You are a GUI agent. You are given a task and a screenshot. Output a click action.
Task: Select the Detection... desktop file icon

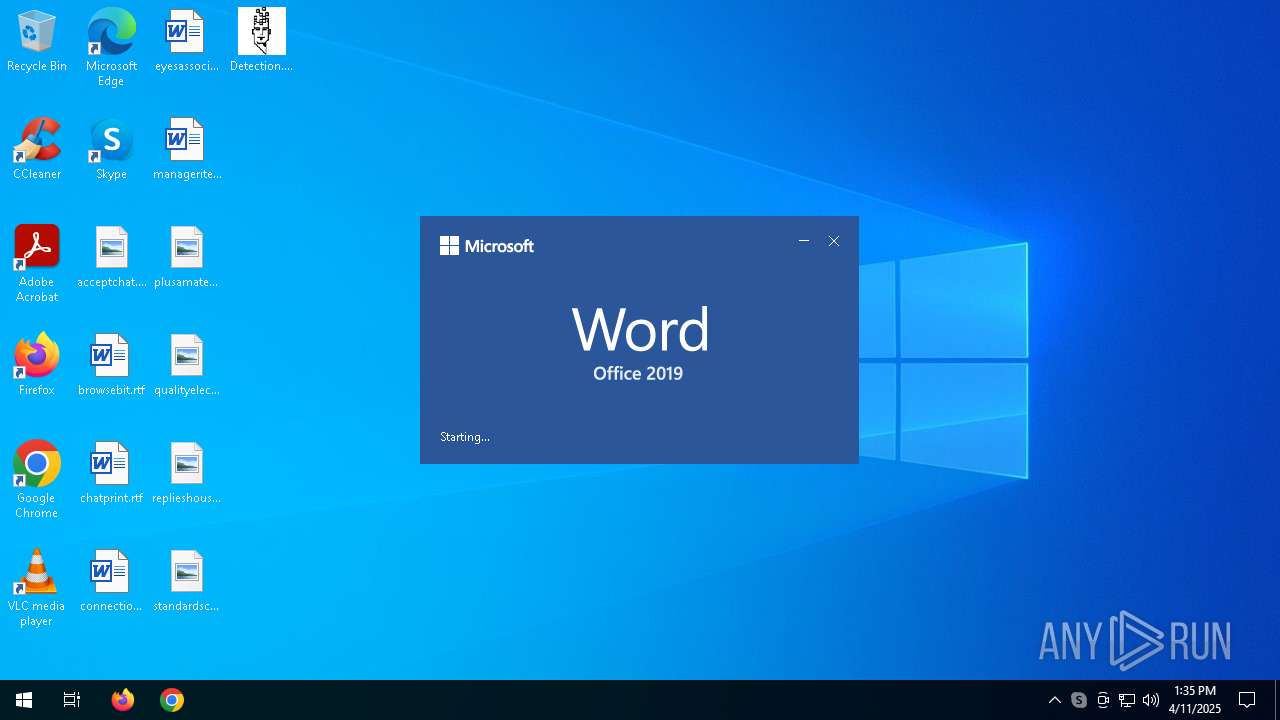pyautogui.click(x=261, y=41)
